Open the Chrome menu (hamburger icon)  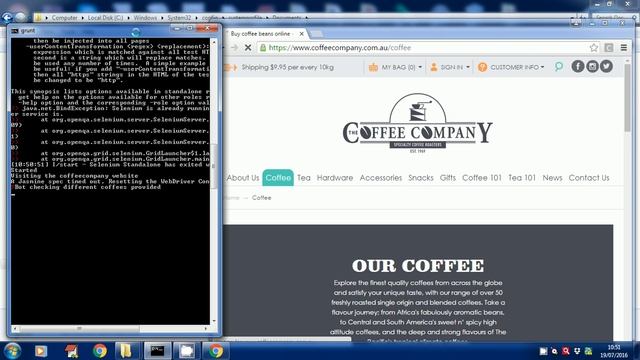(624, 48)
